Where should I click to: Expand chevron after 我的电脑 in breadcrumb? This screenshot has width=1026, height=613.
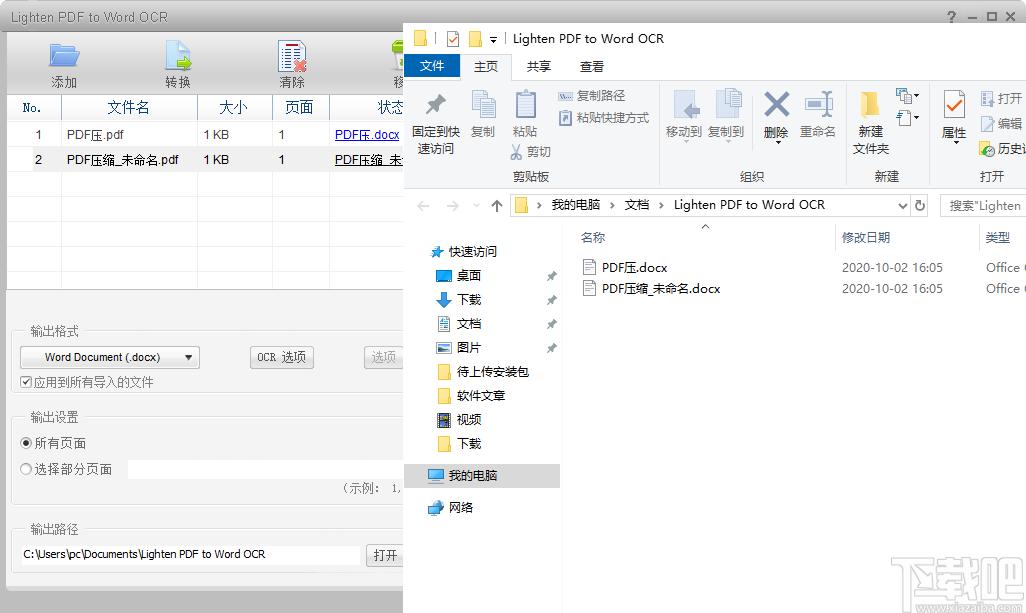tap(612, 205)
